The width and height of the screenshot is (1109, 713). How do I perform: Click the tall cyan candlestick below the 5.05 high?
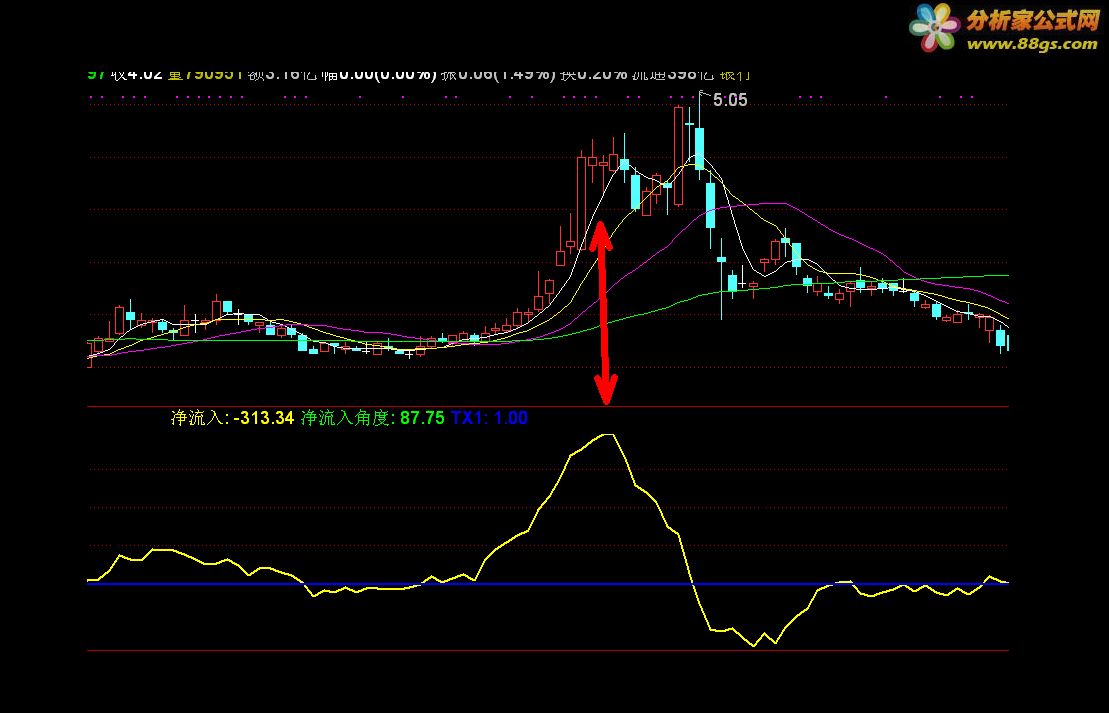pos(699,149)
